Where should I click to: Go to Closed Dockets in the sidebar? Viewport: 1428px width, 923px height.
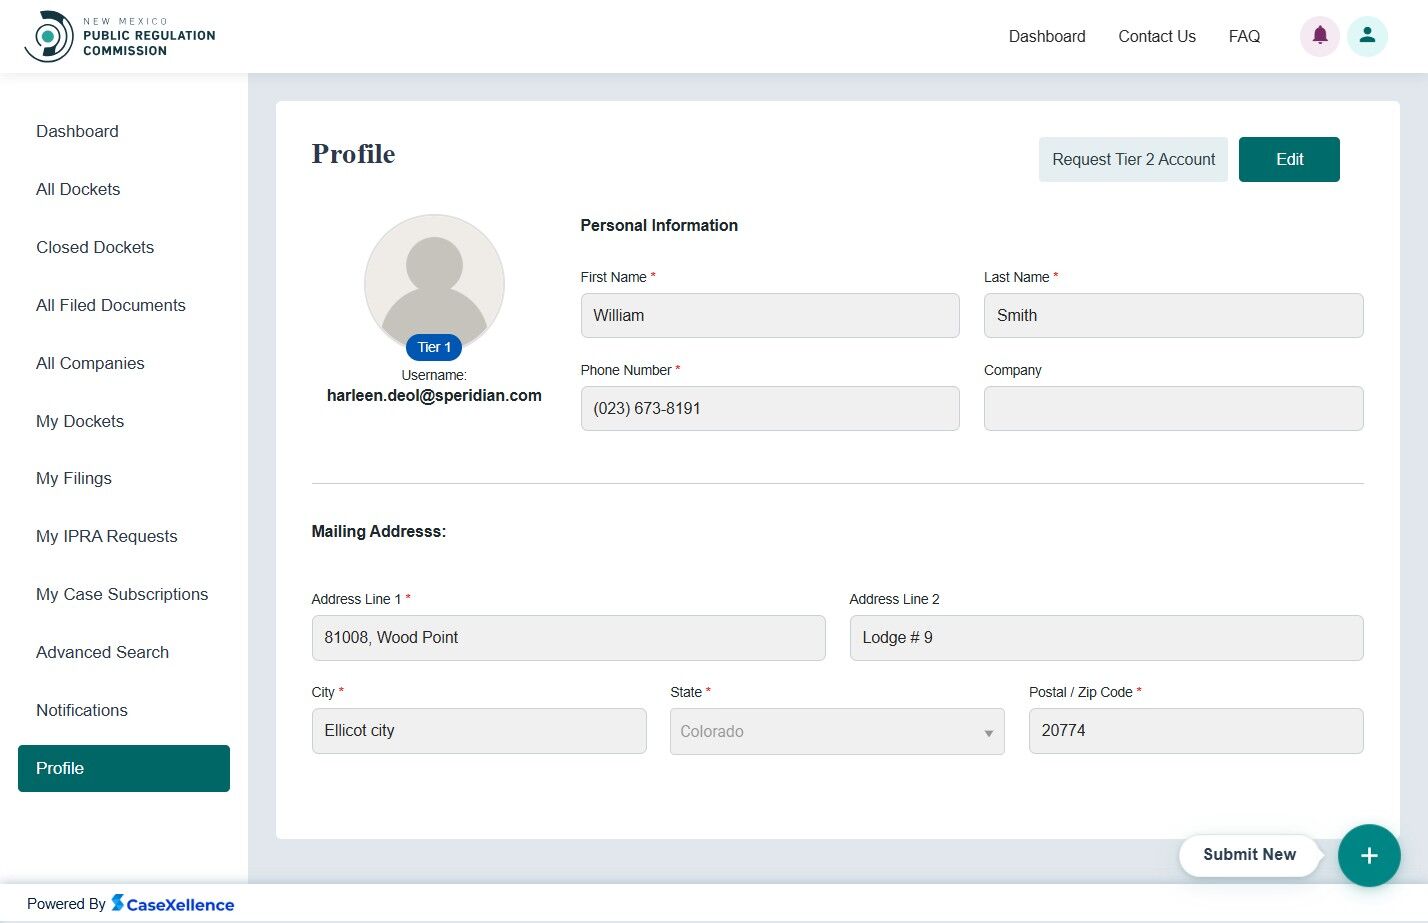click(94, 247)
